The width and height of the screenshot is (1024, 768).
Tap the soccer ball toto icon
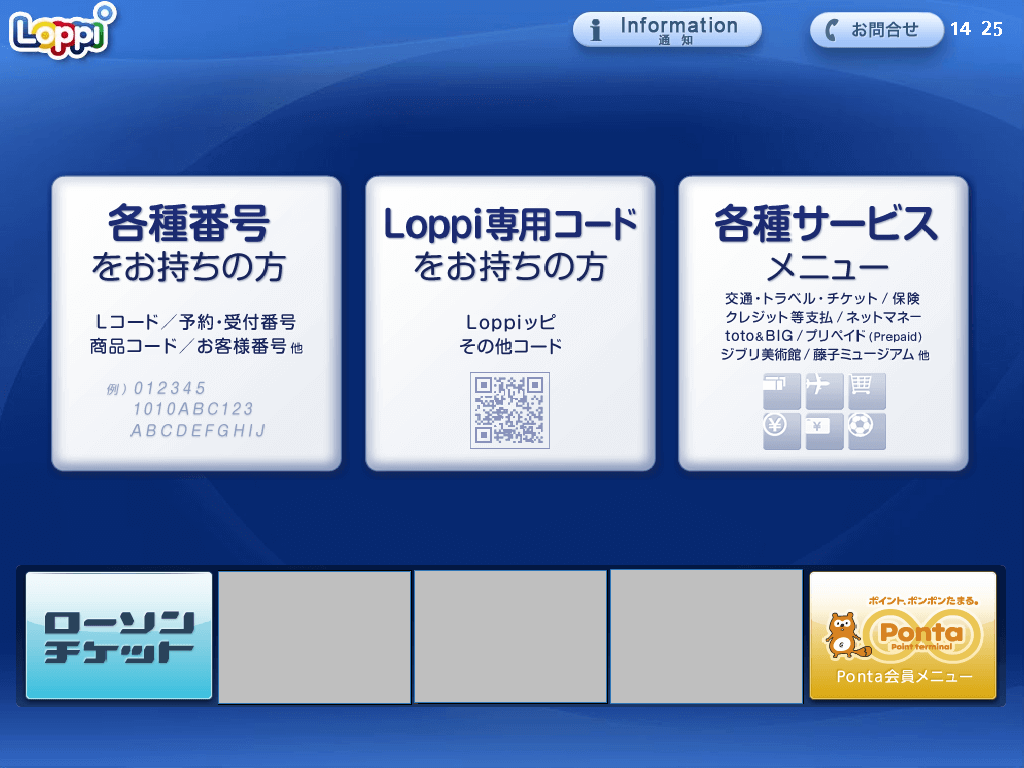coord(867,431)
